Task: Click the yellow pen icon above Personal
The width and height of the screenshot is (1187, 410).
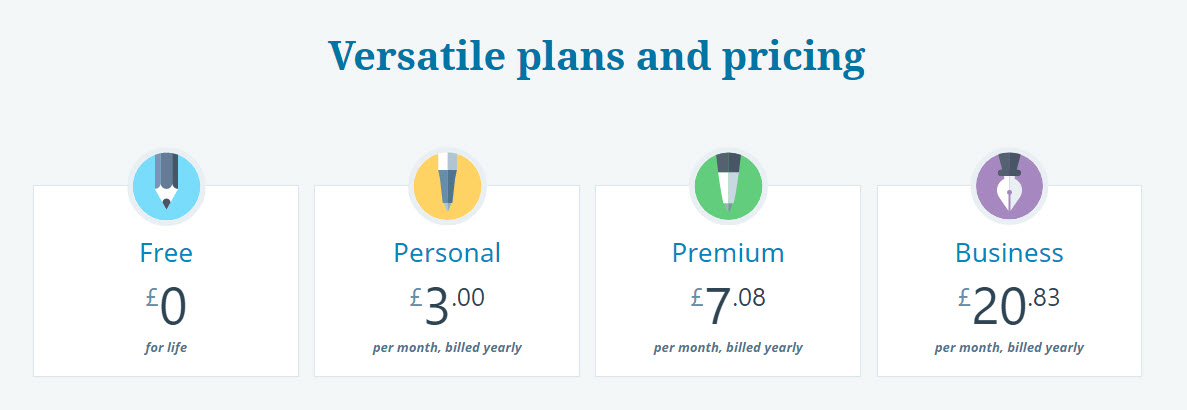Action: [447, 187]
